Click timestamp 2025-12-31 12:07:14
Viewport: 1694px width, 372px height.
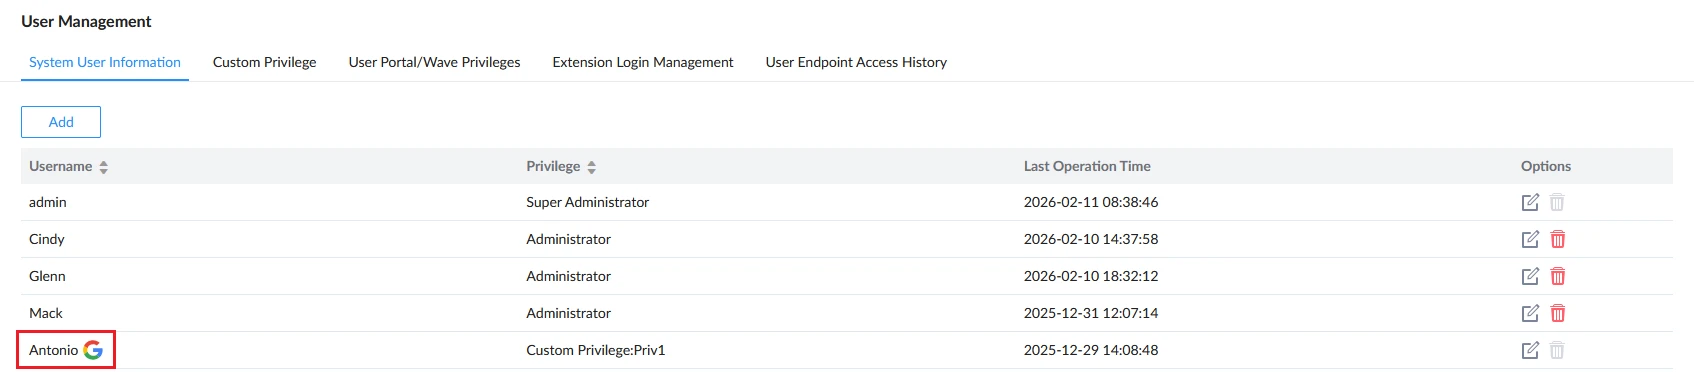point(1091,313)
